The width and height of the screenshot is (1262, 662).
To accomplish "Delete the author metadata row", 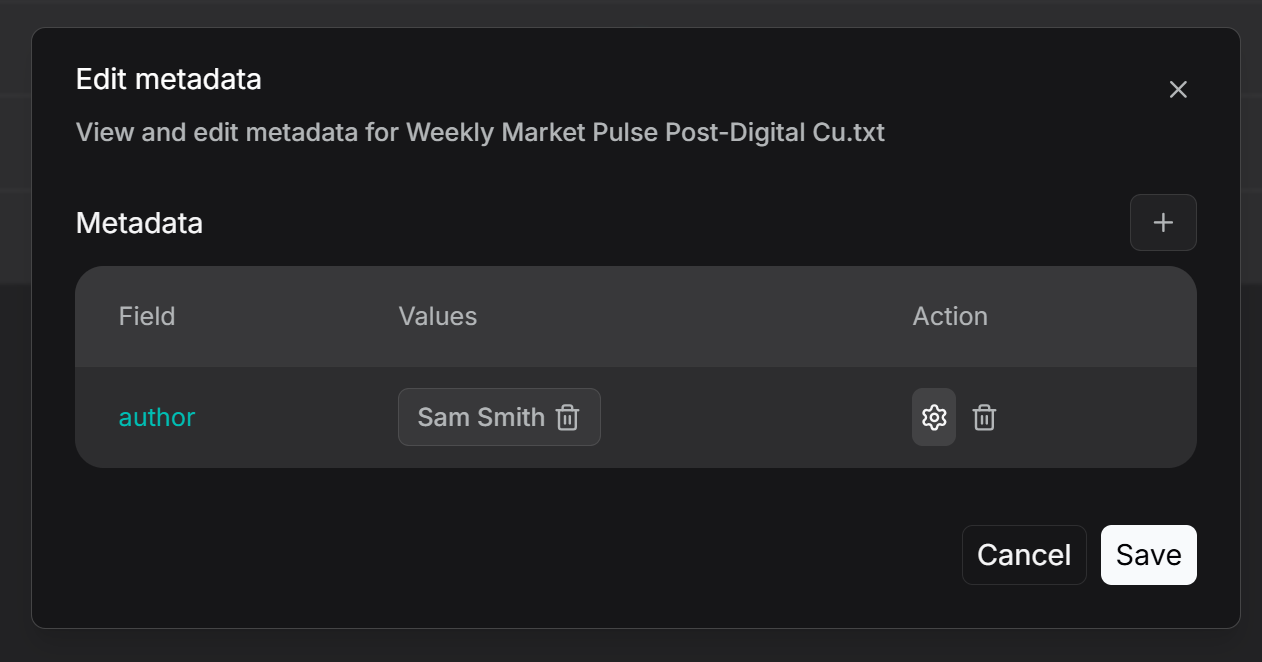I will (x=985, y=417).
